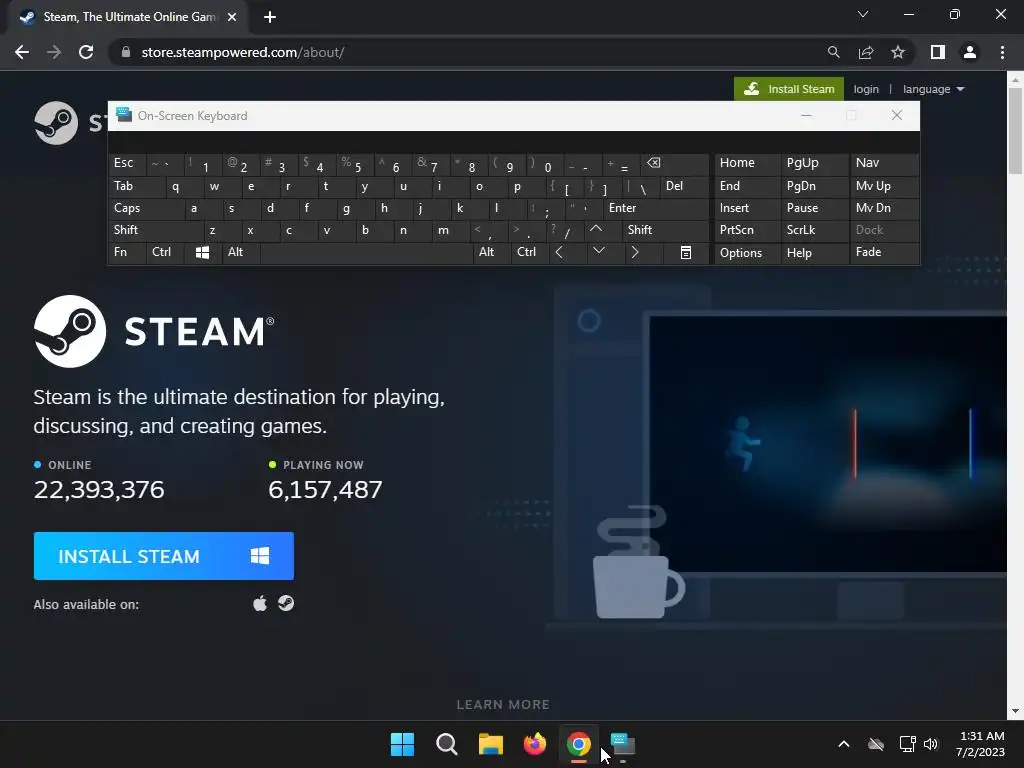Image resolution: width=1024 pixels, height=768 pixels.
Task: Click the page vertical scrollbar thumb
Action: click(1015, 131)
